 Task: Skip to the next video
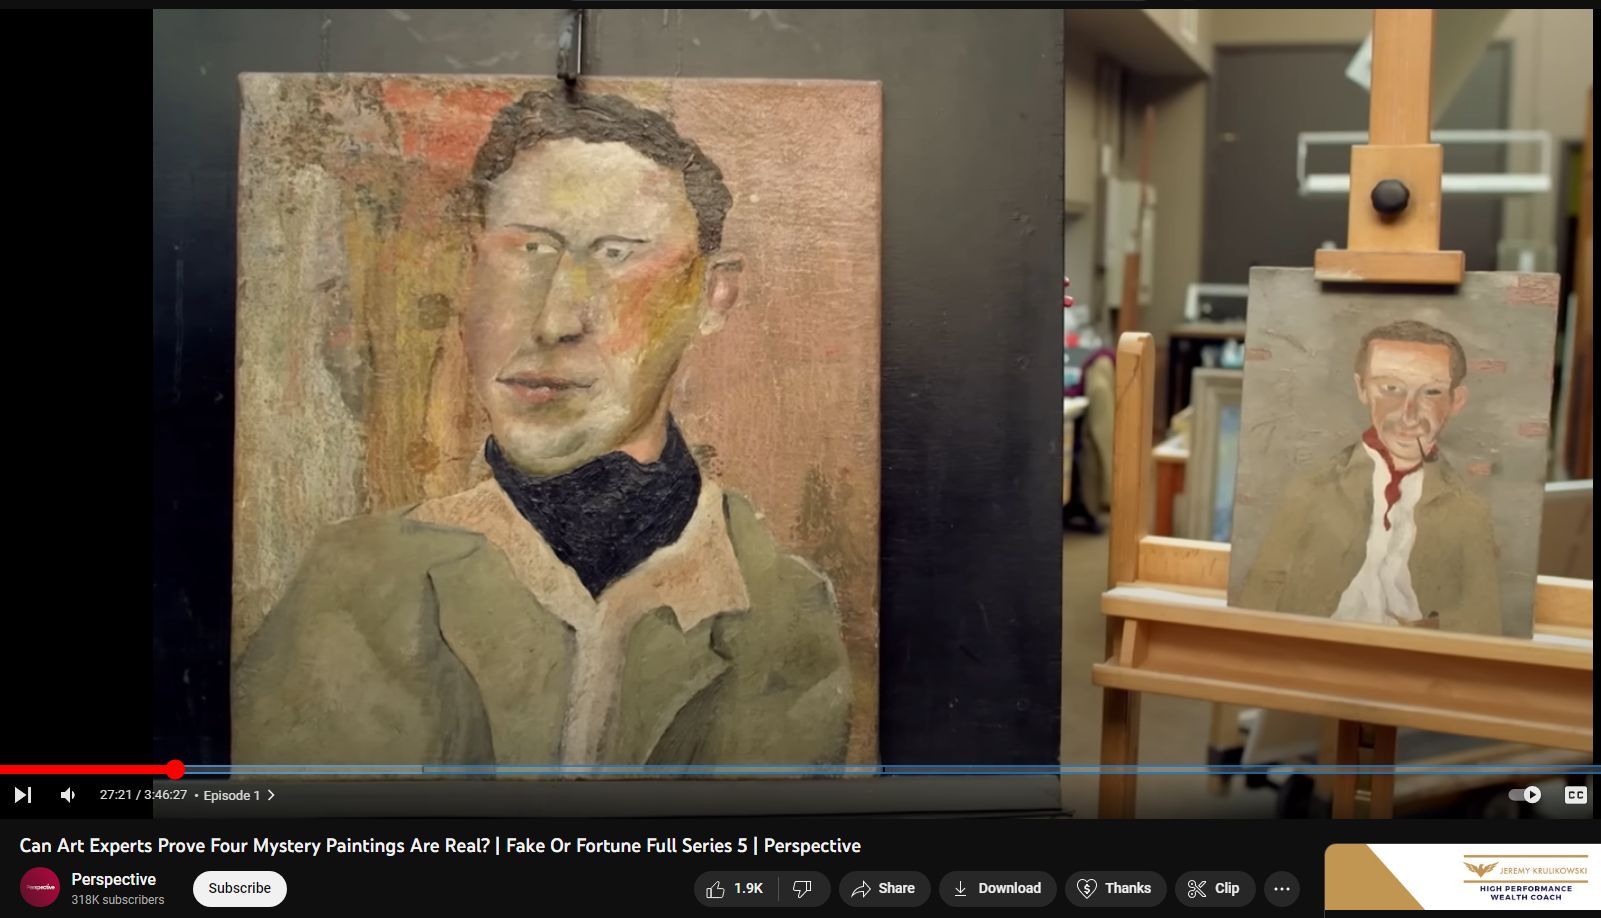tap(22, 794)
